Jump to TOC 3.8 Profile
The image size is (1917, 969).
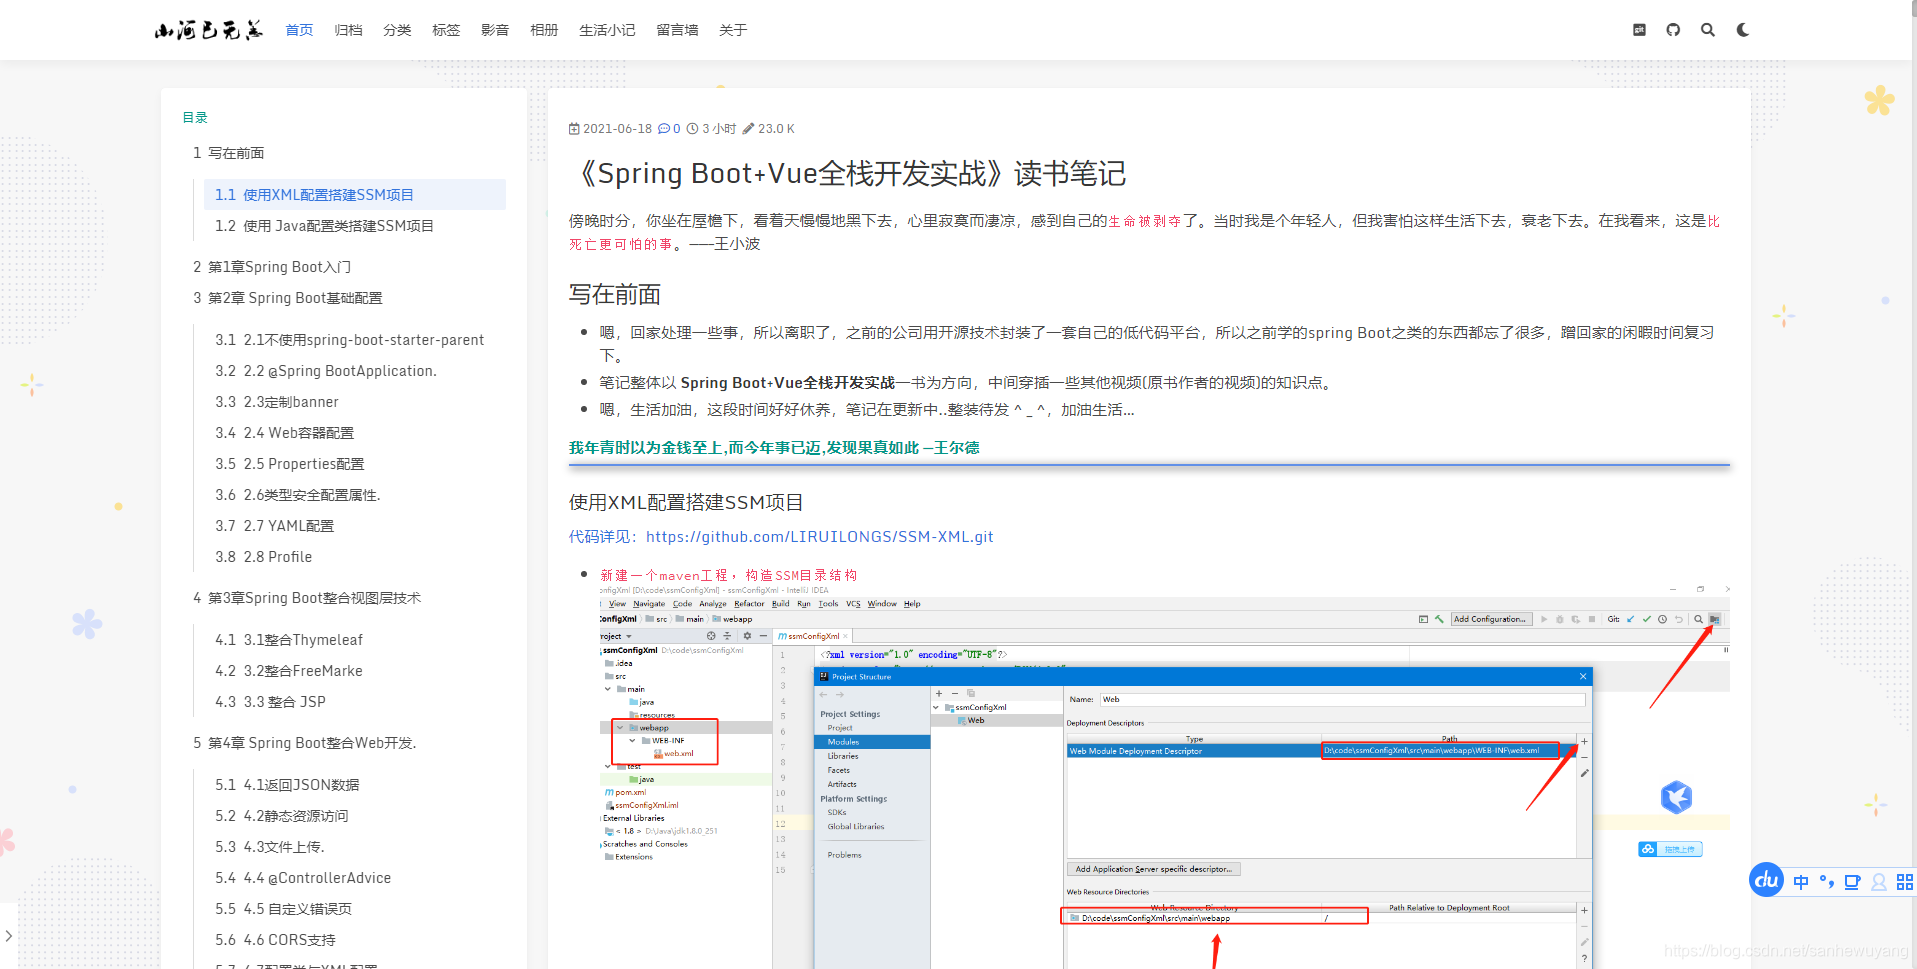(263, 557)
